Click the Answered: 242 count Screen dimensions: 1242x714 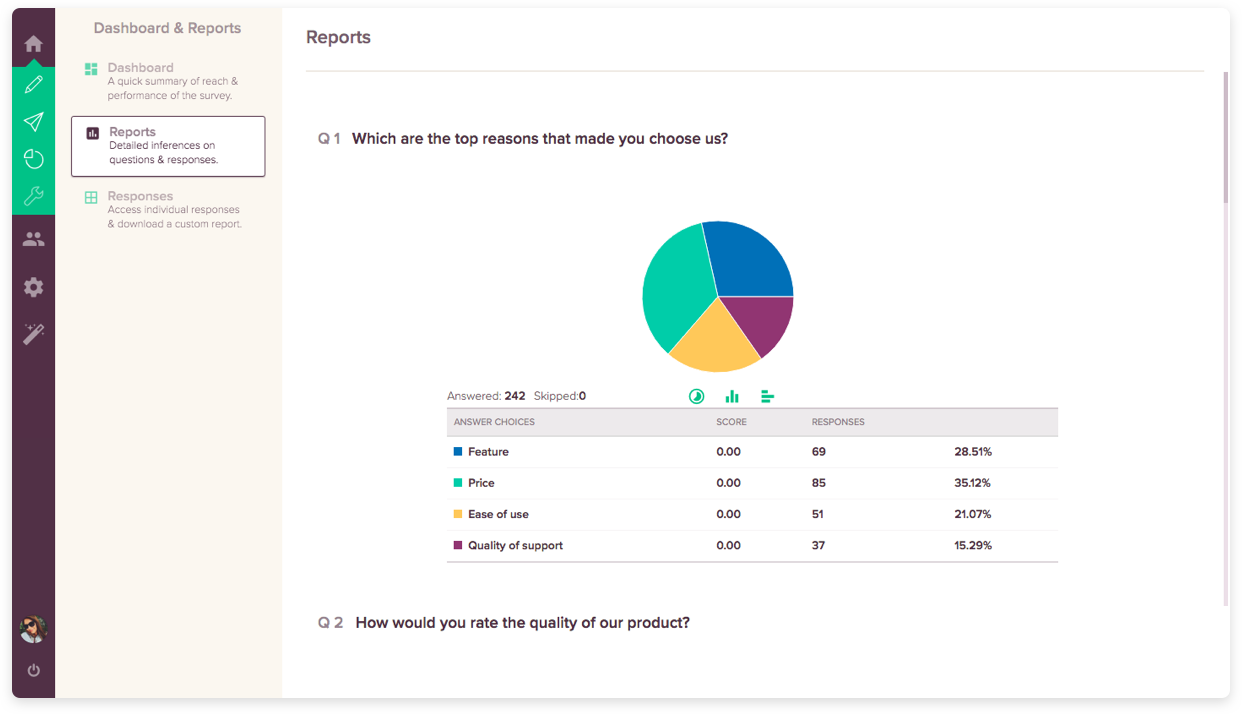click(x=489, y=395)
